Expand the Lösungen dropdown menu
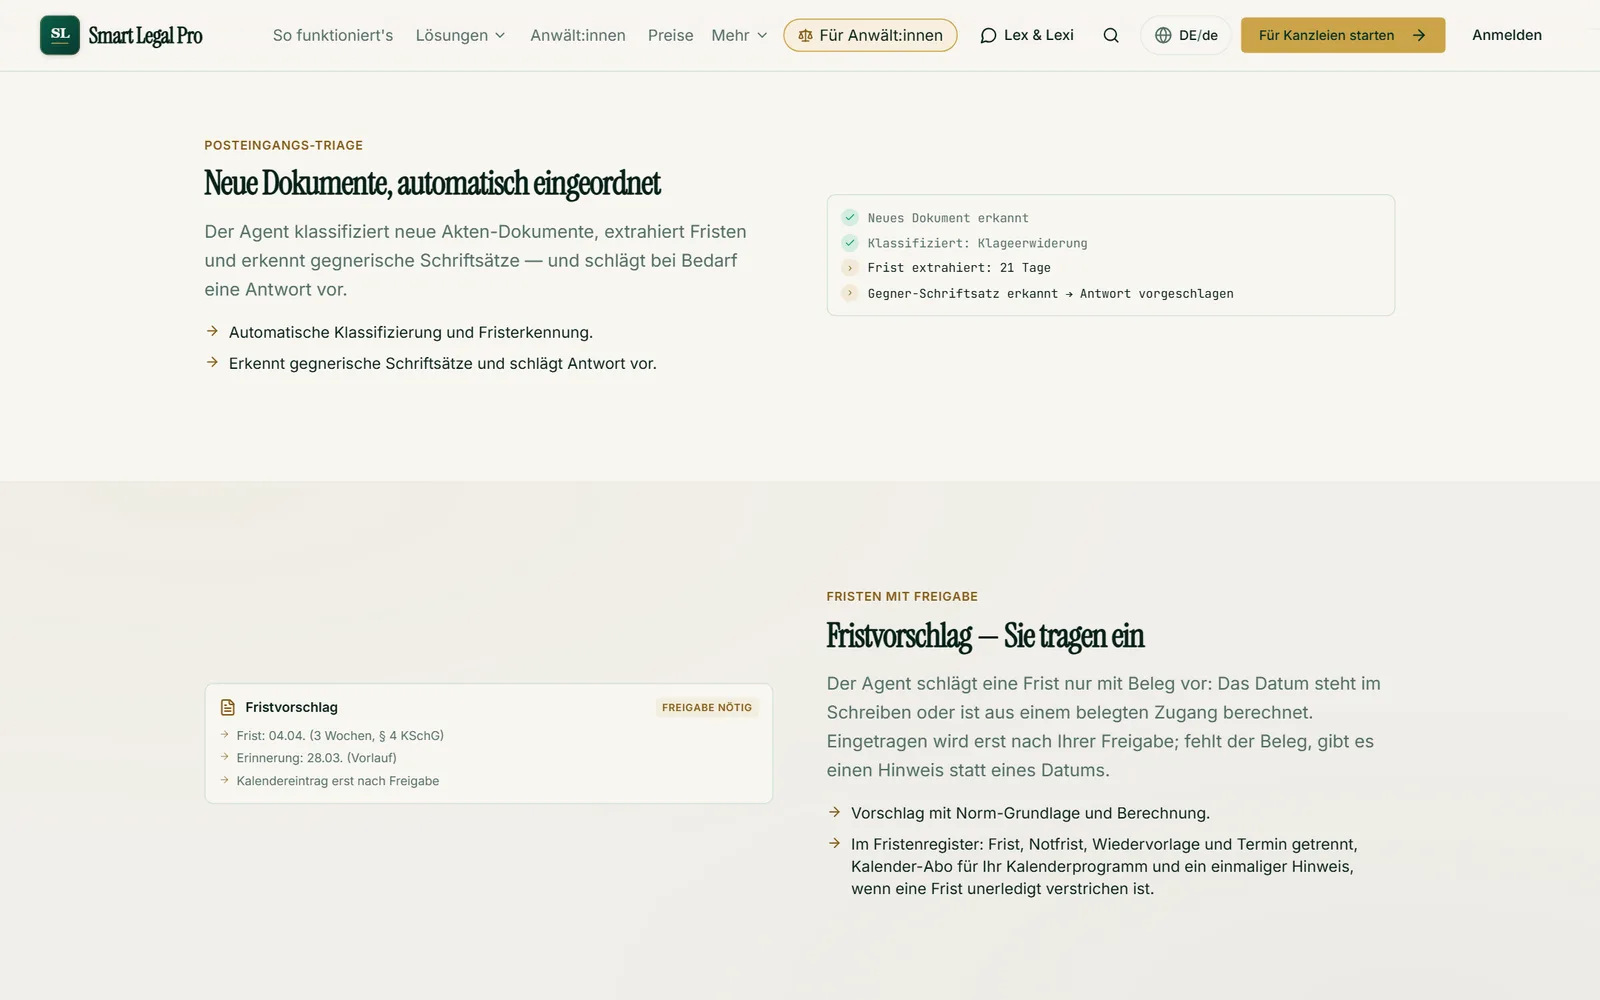This screenshot has width=1600, height=1000. coord(460,35)
